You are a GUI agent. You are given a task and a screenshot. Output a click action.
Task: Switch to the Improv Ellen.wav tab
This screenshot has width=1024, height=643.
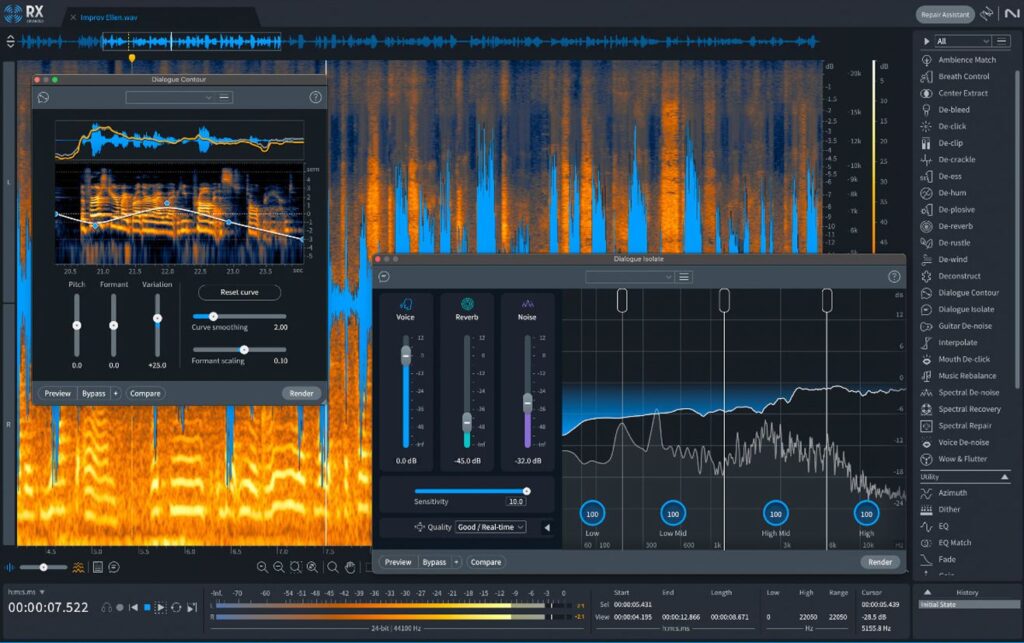click(x=110, y=16)
